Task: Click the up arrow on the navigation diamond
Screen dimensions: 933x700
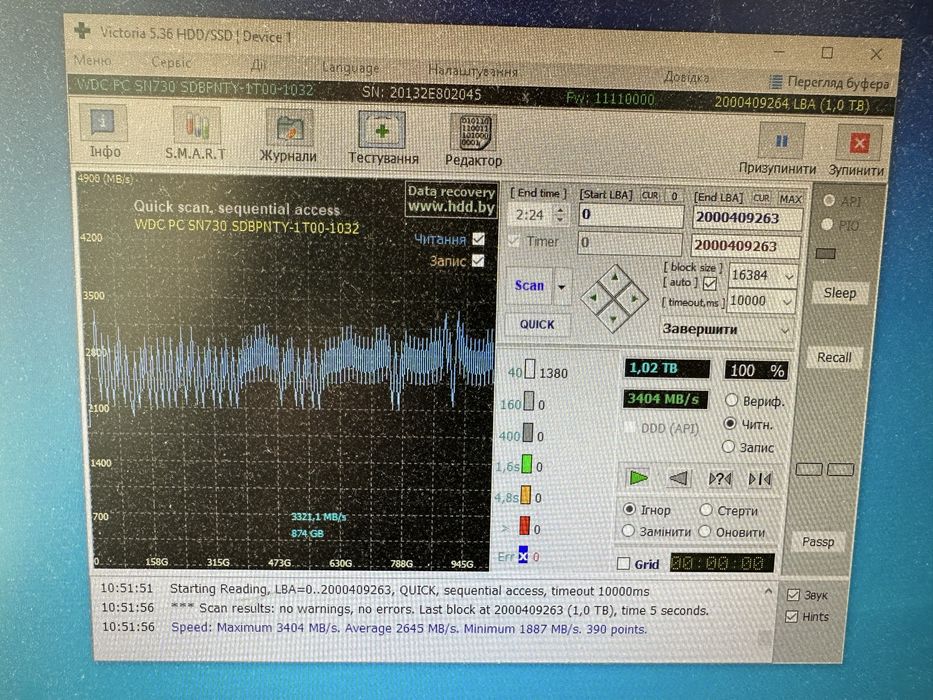Action: click(x=615, y=277)
